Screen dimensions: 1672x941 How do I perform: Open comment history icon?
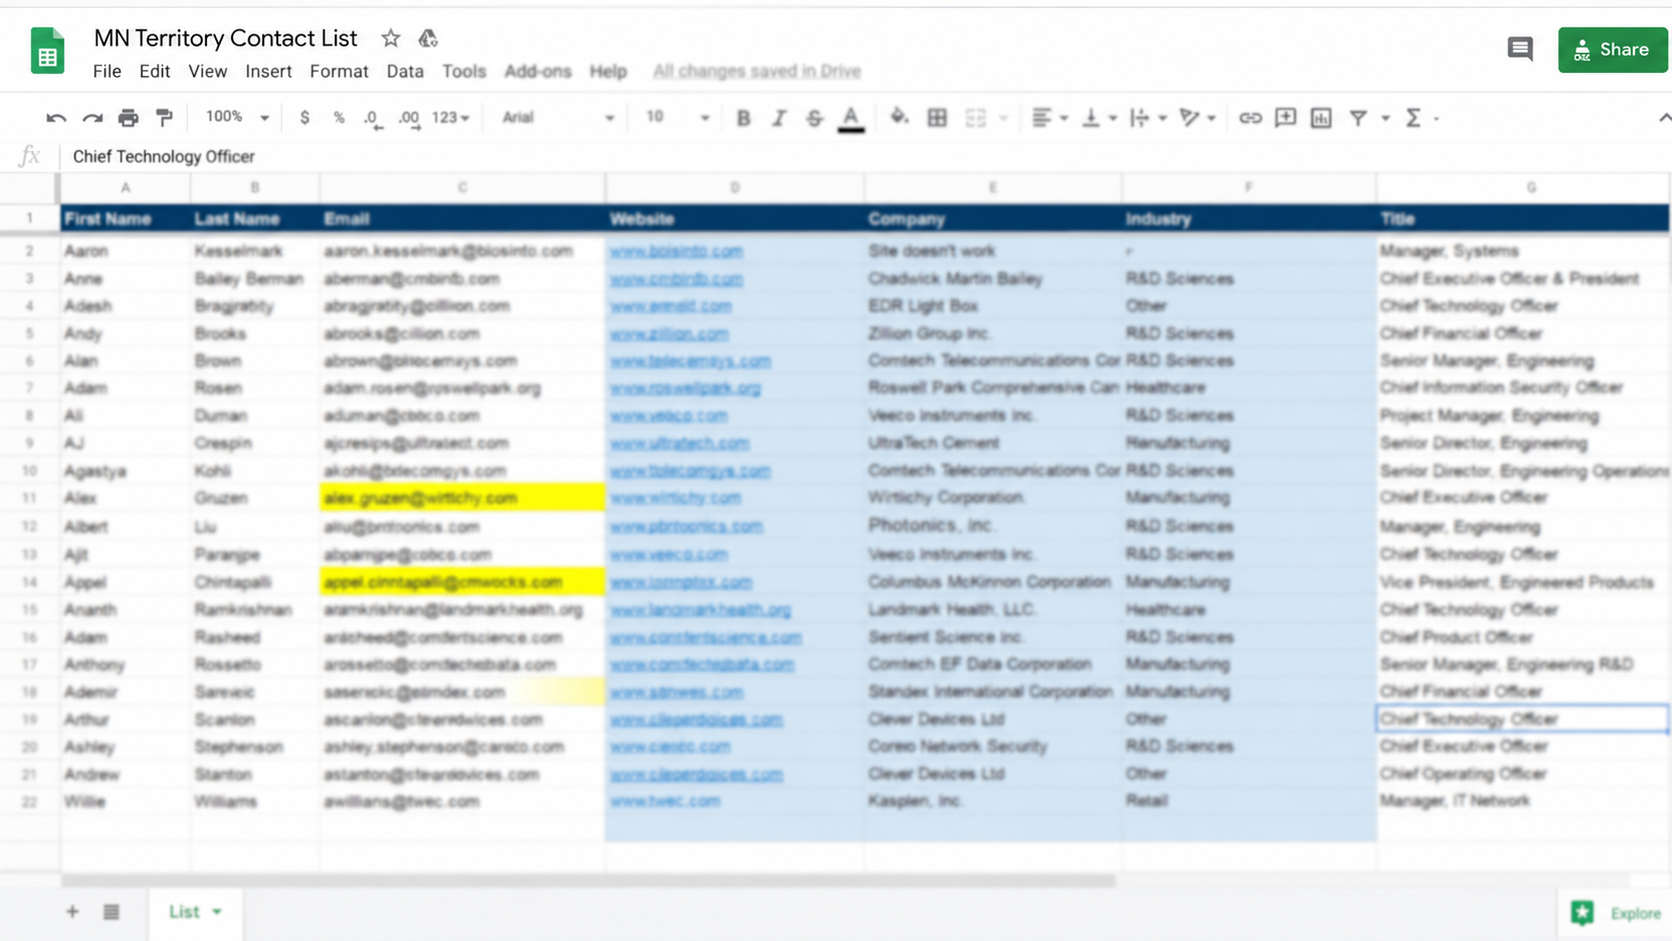(1520, 49)
